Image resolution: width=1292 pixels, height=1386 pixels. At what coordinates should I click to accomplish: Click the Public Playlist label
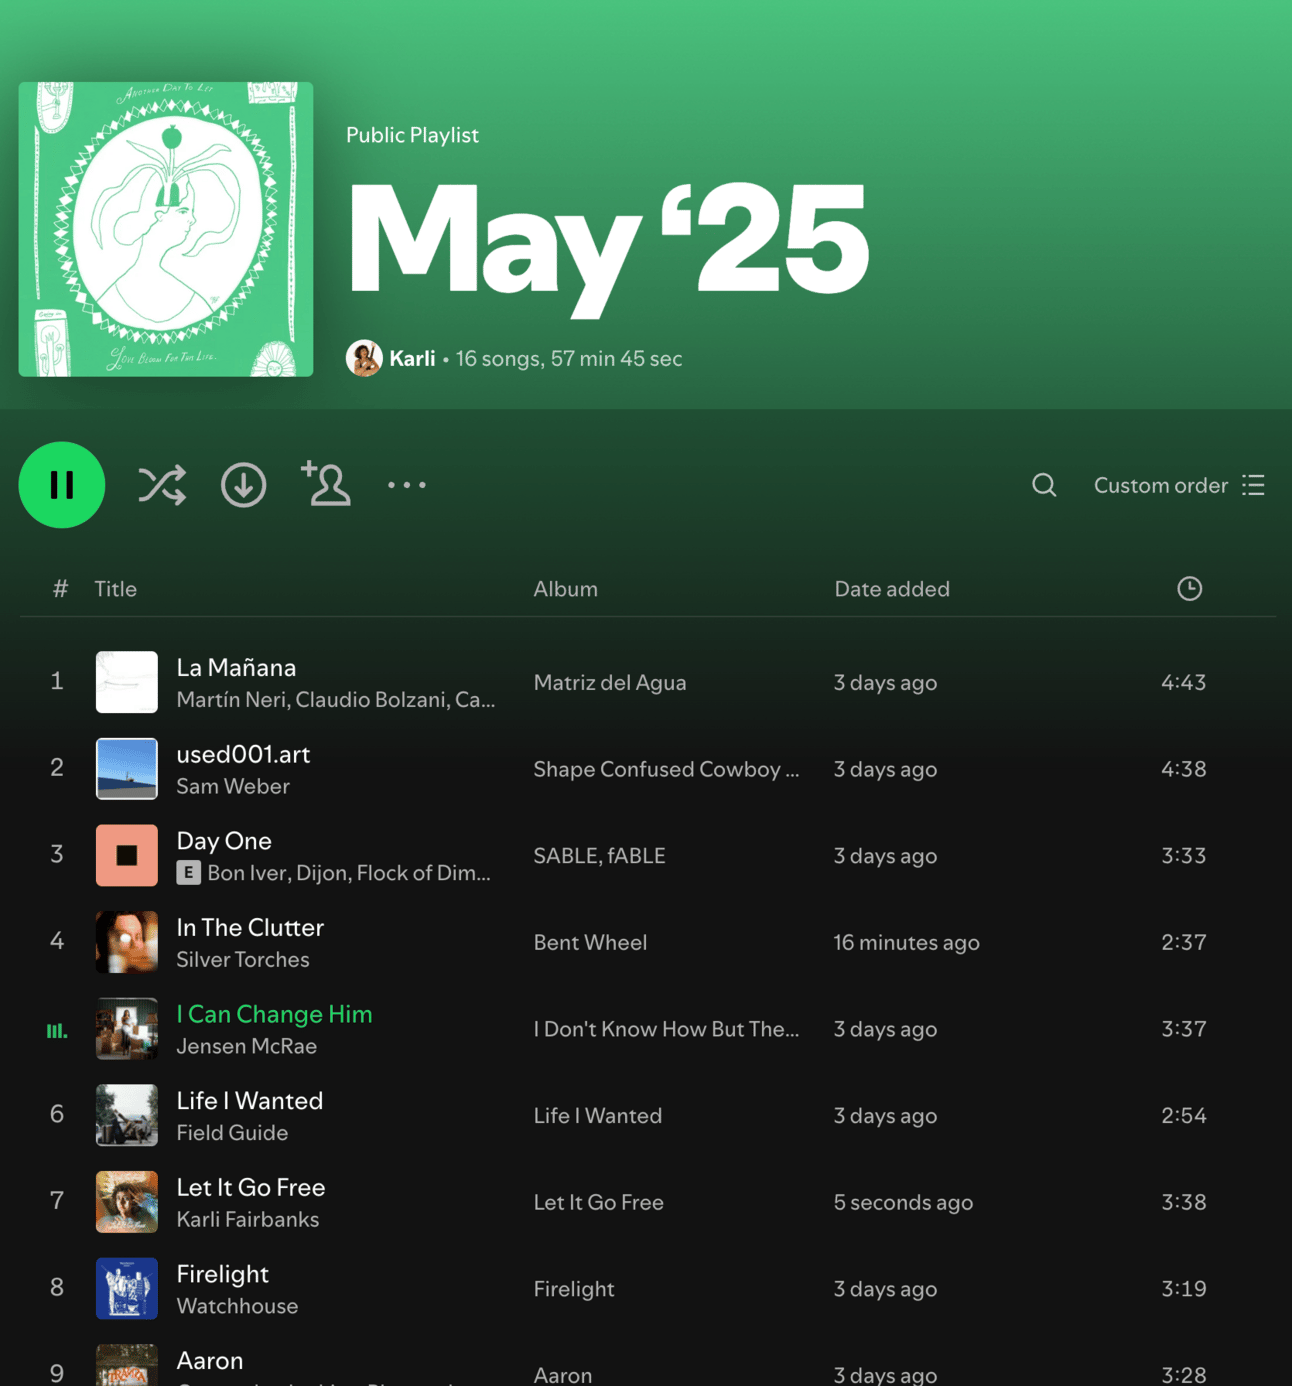pos(412,135)
